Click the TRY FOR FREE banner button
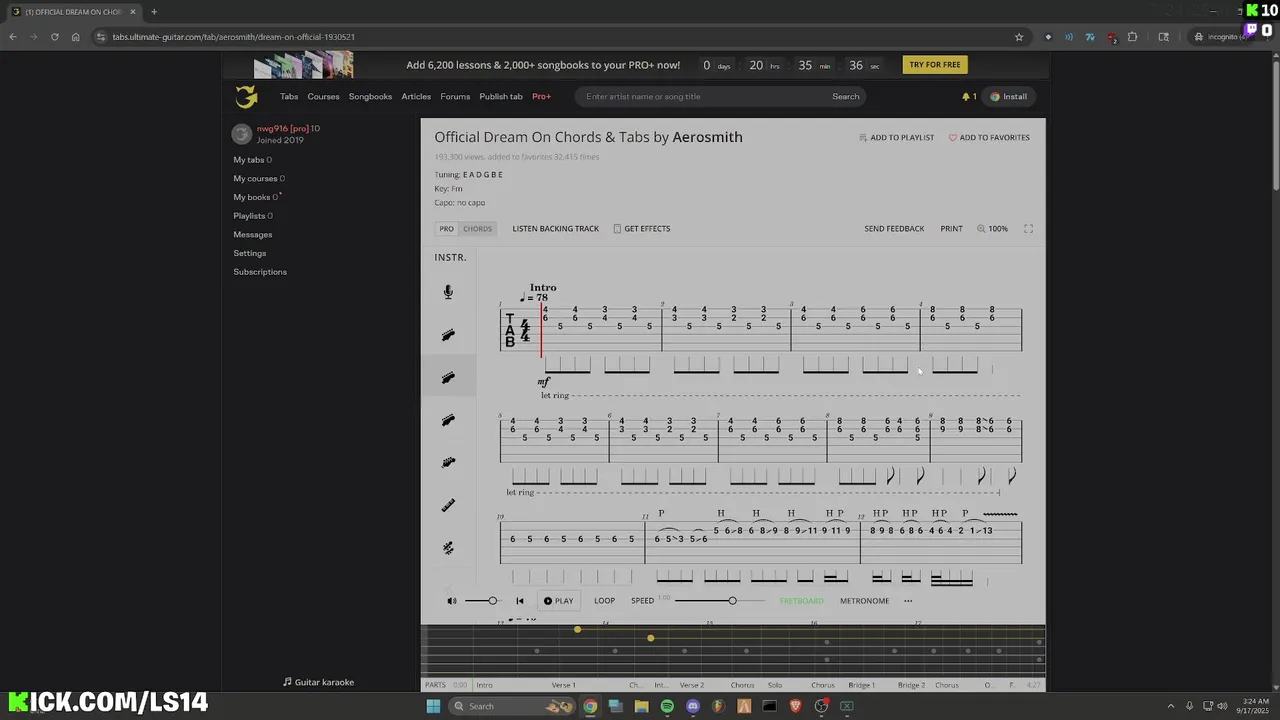Screen dimensions: 1280x720 tap(935, 65)
